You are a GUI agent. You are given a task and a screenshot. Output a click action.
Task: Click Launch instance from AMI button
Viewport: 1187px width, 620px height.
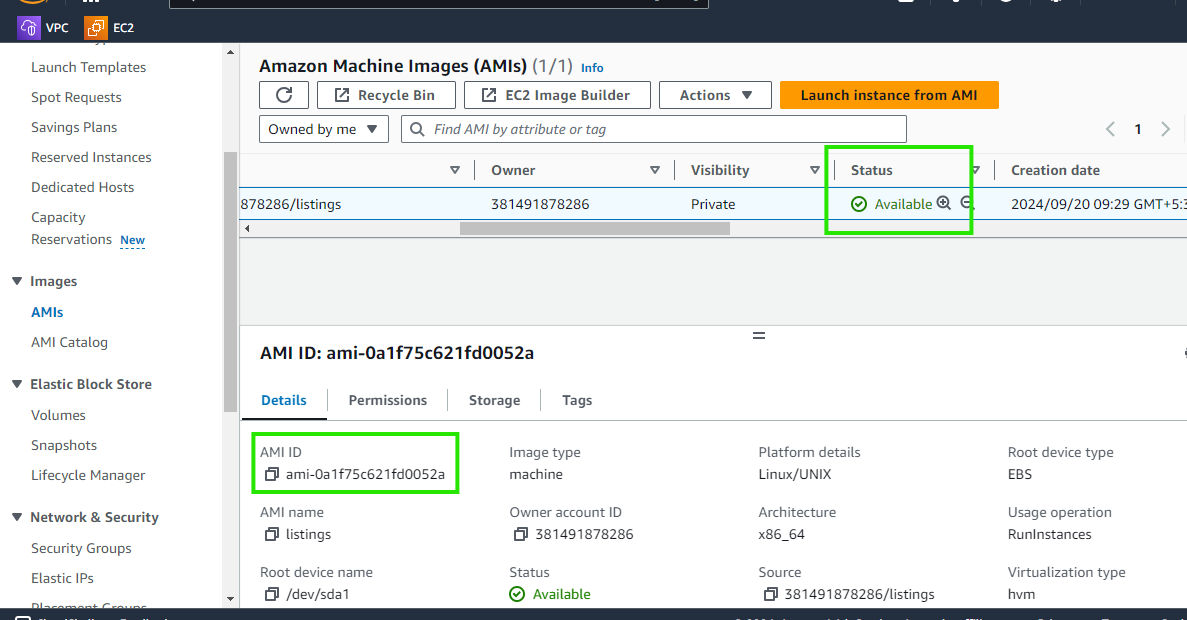[x=889, y=95]
